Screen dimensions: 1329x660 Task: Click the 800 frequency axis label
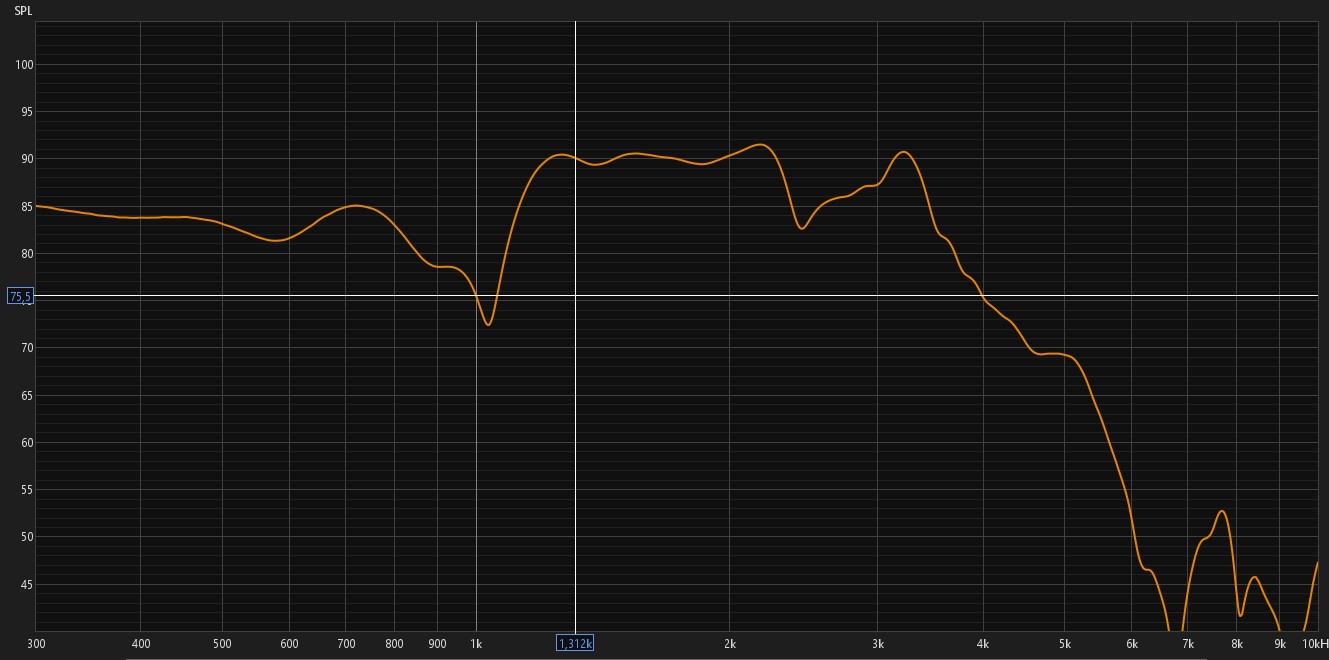(x=394, y=644)
